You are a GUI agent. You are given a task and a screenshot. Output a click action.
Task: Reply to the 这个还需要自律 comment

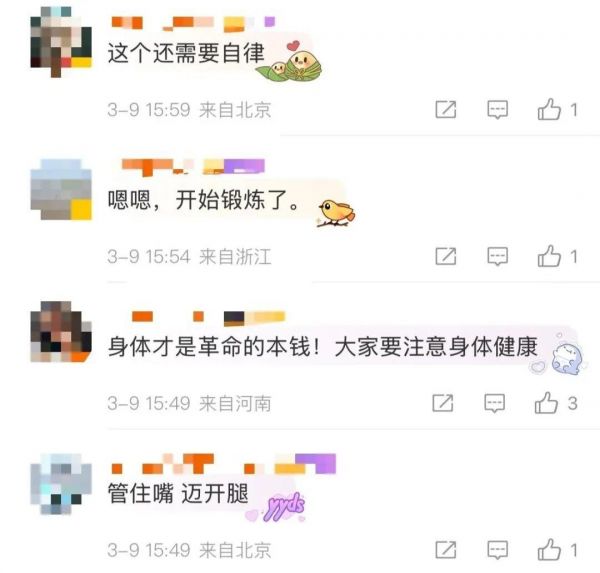(x=497, y=109)
